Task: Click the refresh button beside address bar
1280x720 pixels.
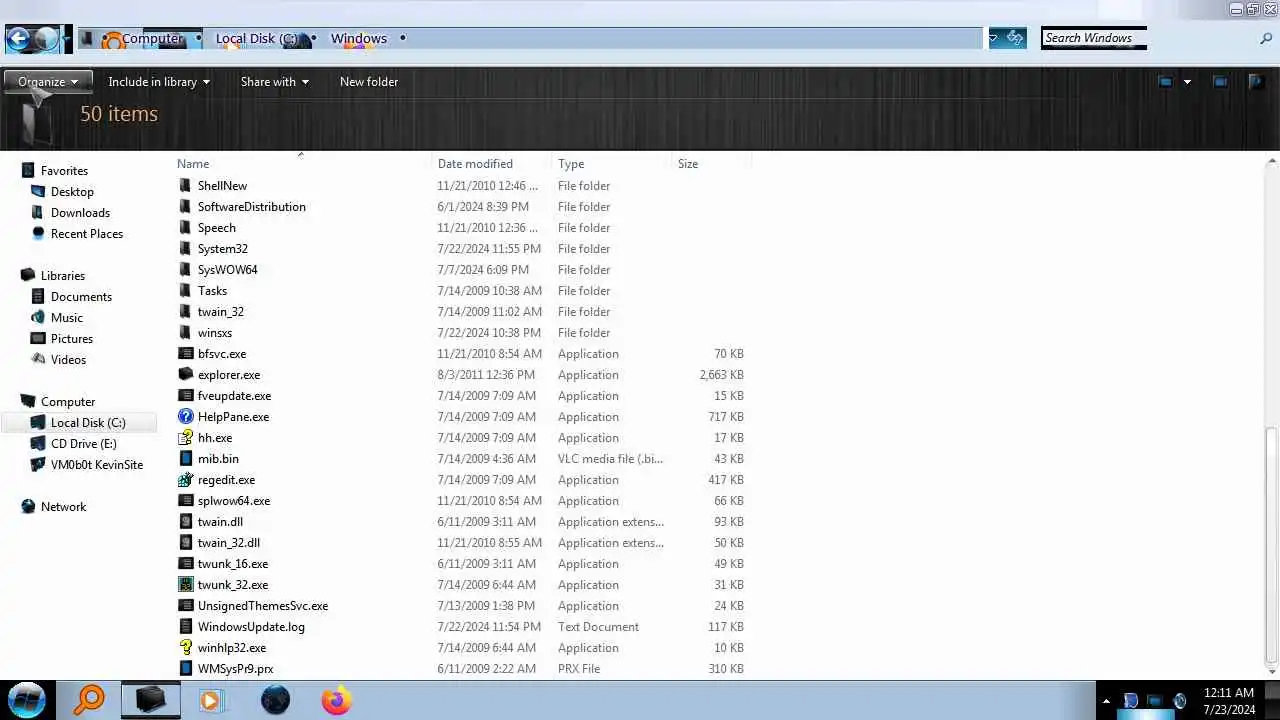Action: click(1015, 38)
